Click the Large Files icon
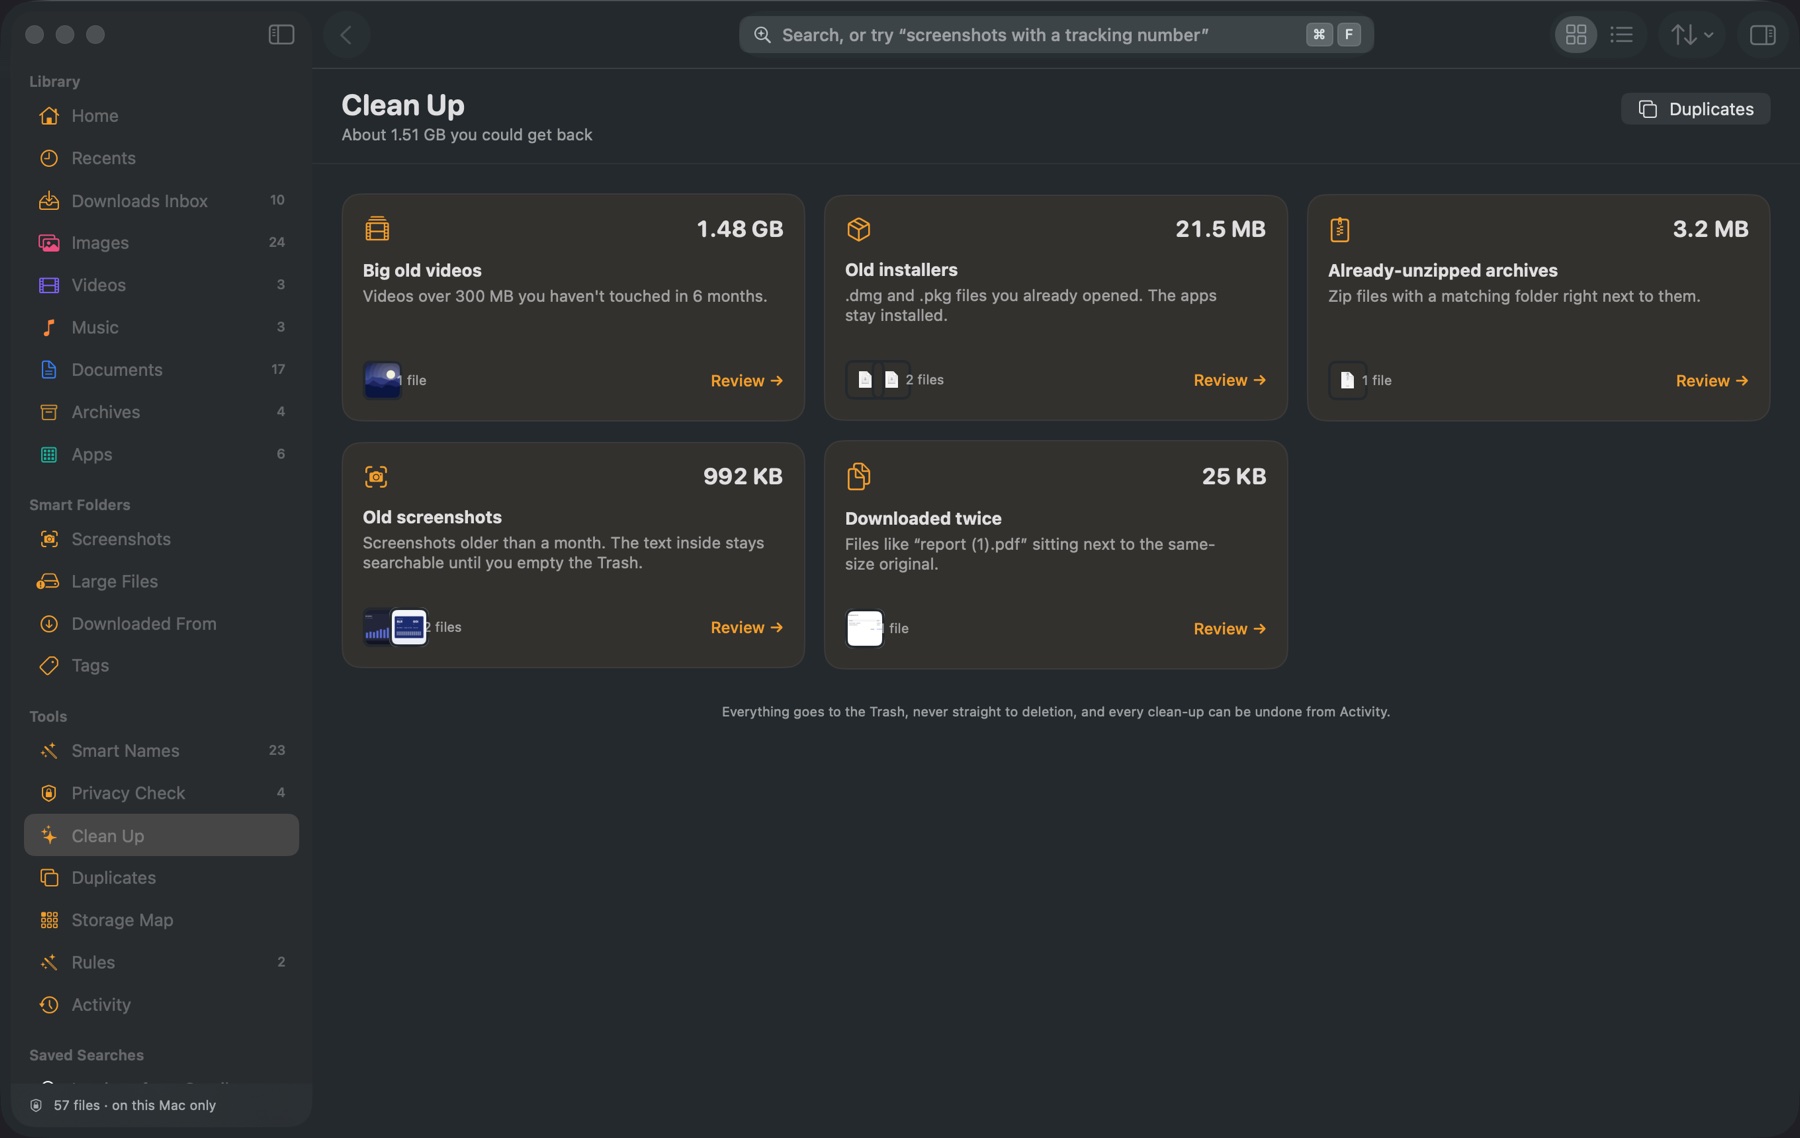This screenshot has width=1800, height=1138. 49,581
